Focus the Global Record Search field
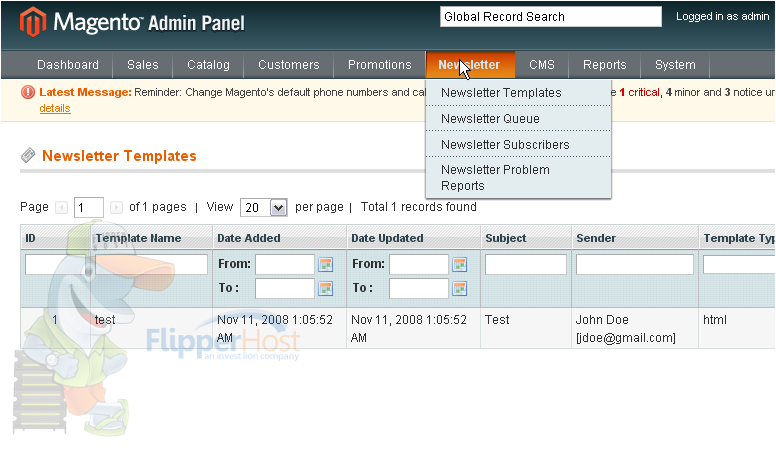Image resolution: width=776 pixels, height=450 pixels. [550, 17]
